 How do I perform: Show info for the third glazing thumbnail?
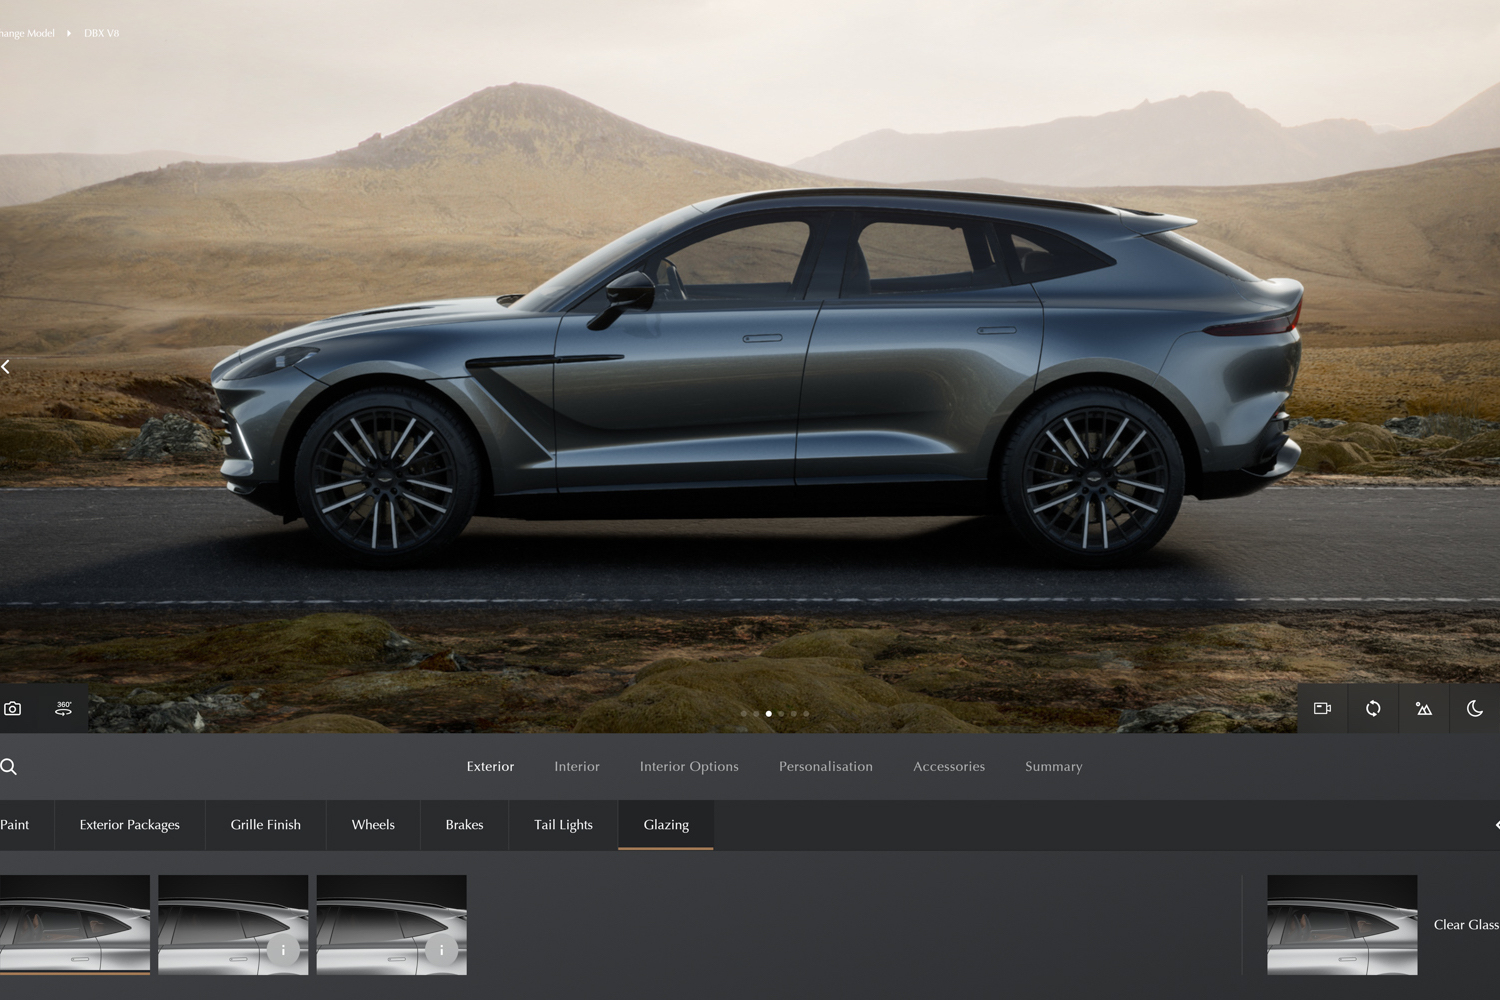coord(441,950)
